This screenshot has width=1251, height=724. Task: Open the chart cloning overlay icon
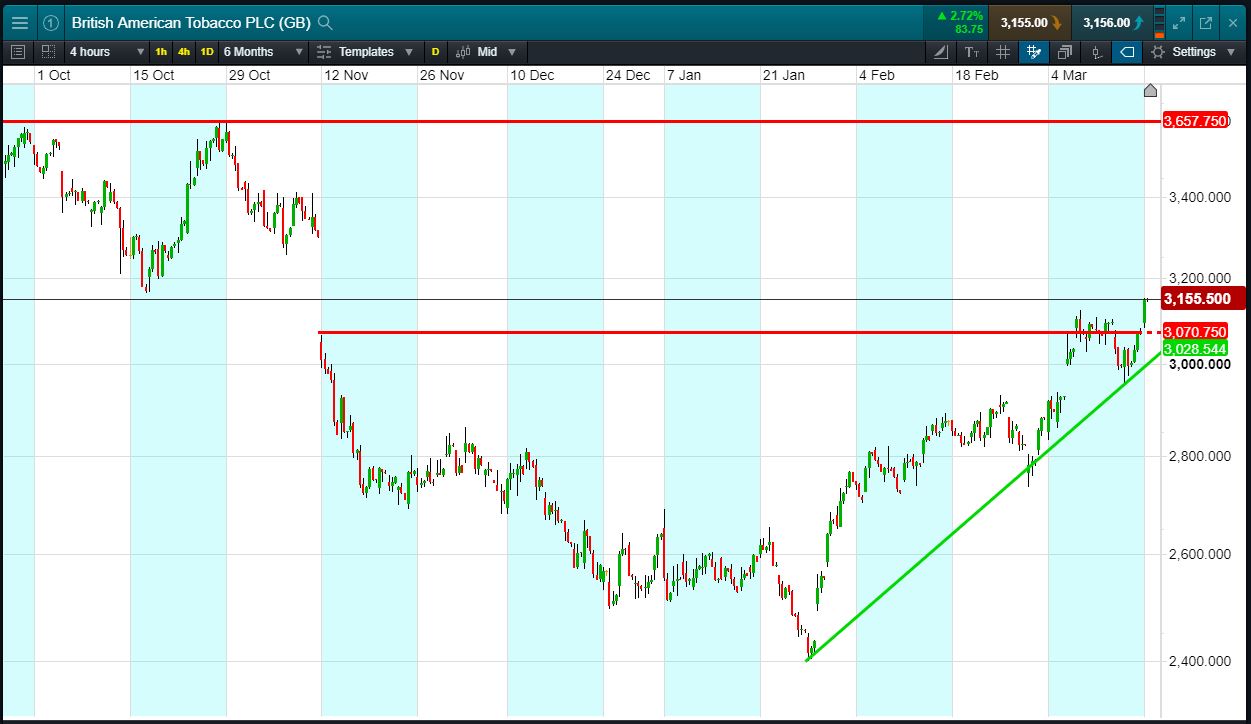coord(1065,52)
